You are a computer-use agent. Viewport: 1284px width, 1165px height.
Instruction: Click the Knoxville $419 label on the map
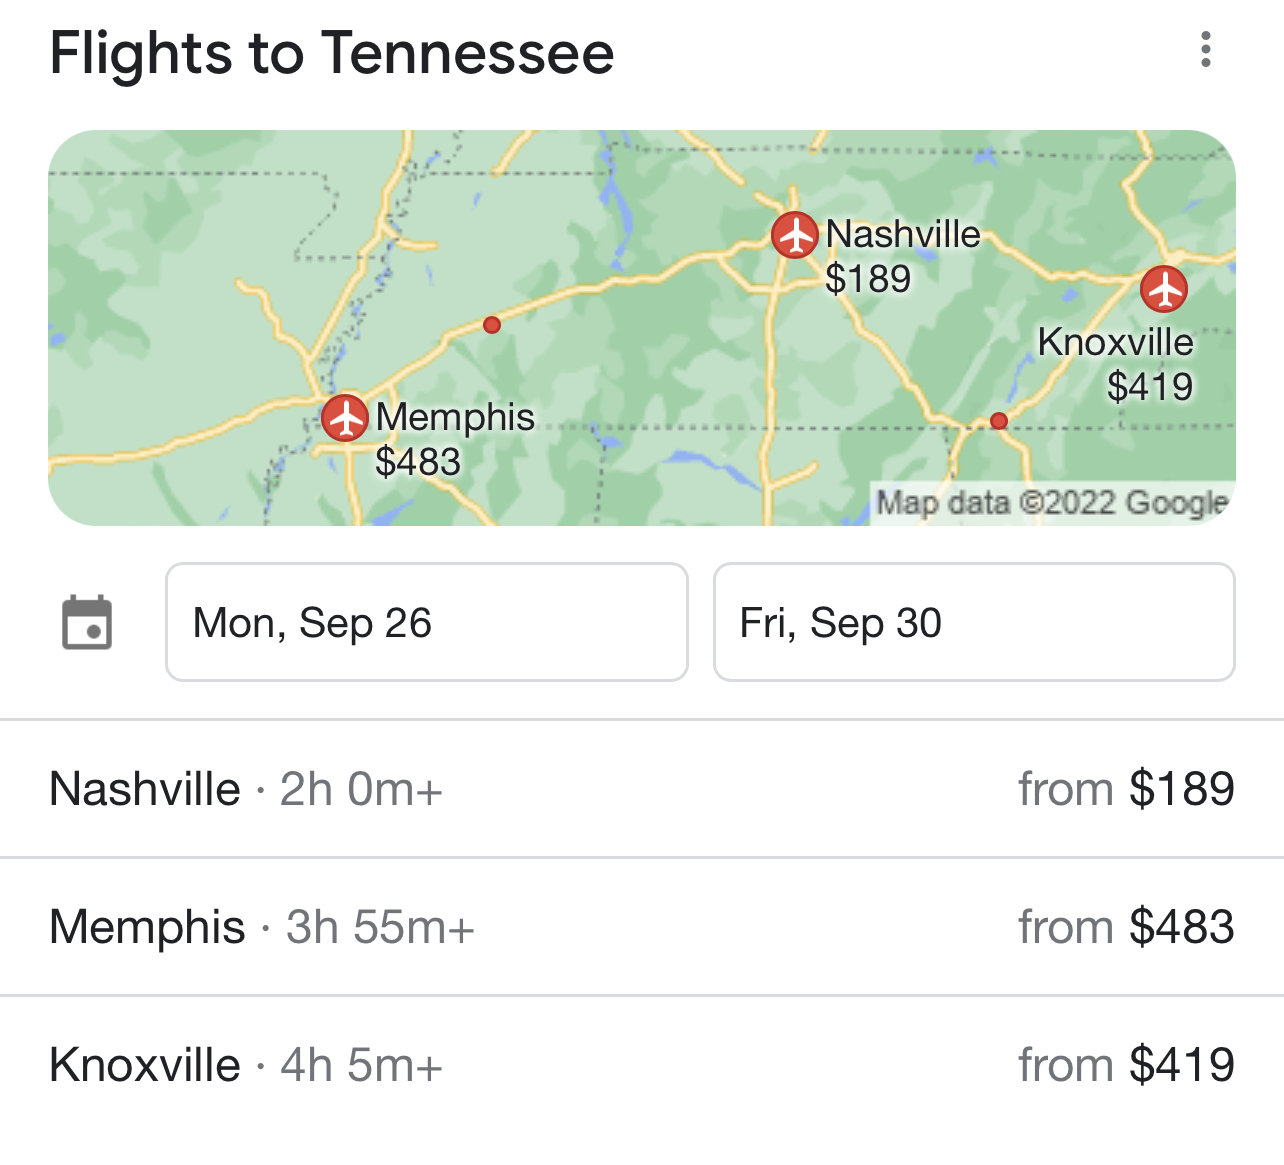pyautogui.click(x=1150, y=386)
